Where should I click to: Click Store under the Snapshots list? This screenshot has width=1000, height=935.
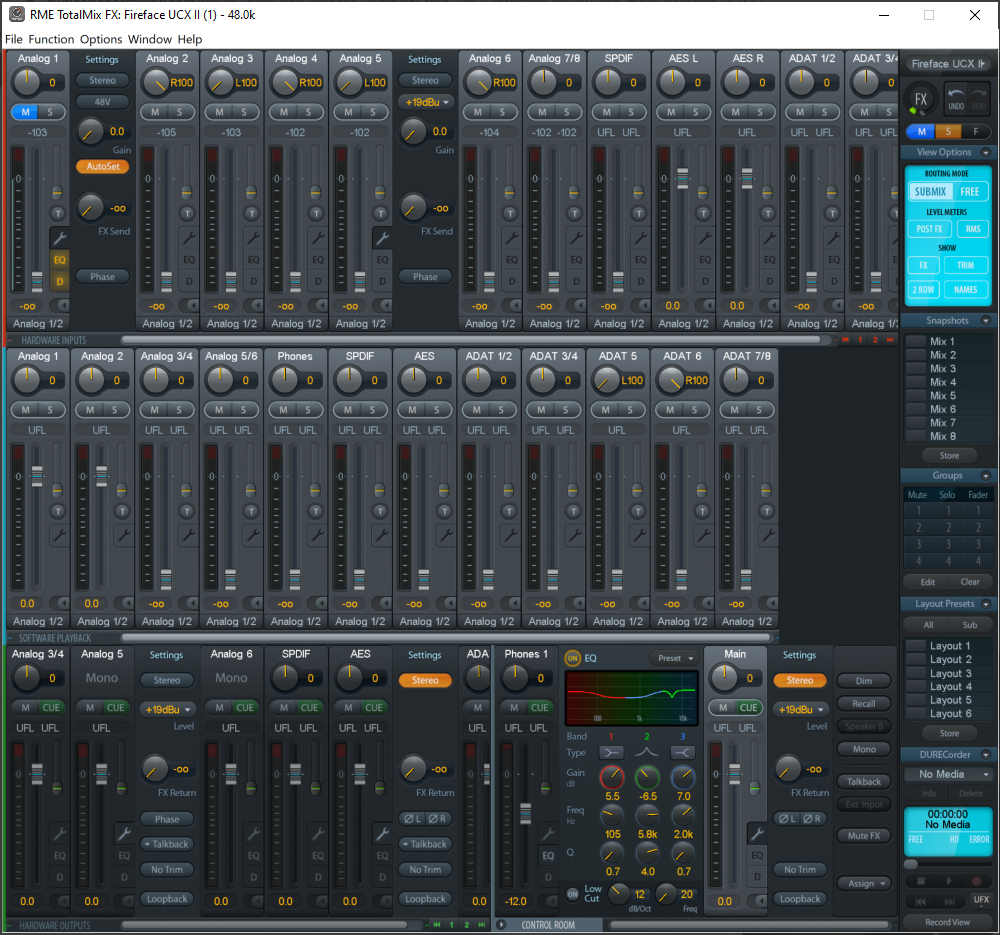(949, 455)
